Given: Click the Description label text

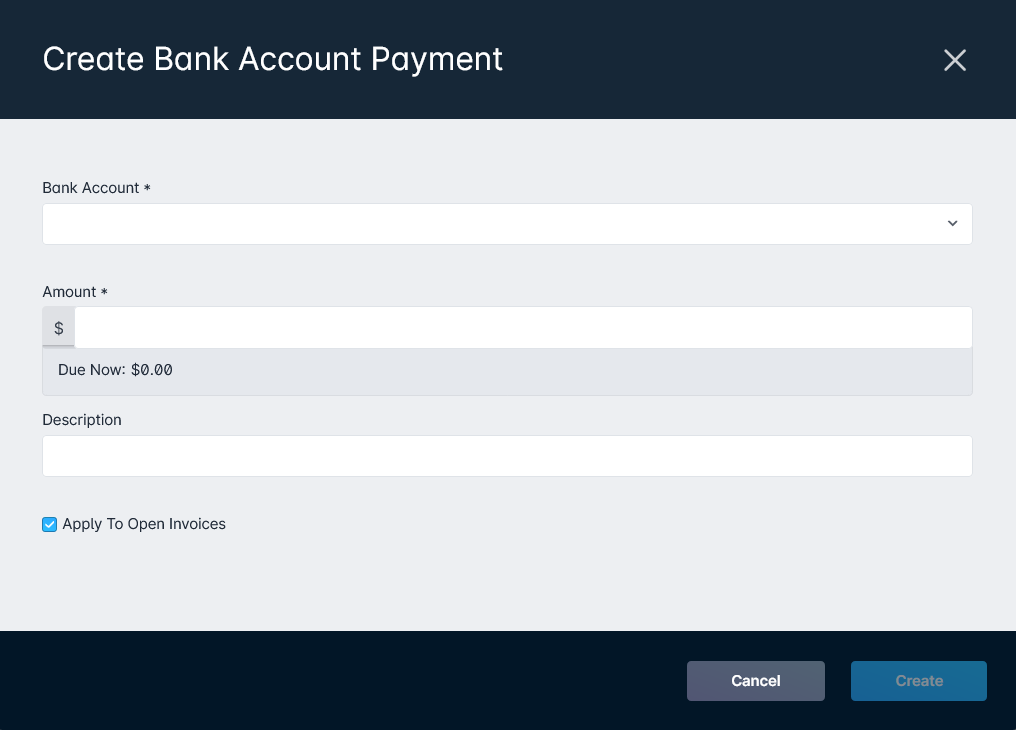Looking at the screenshot, I should click(x=81, y=419).
